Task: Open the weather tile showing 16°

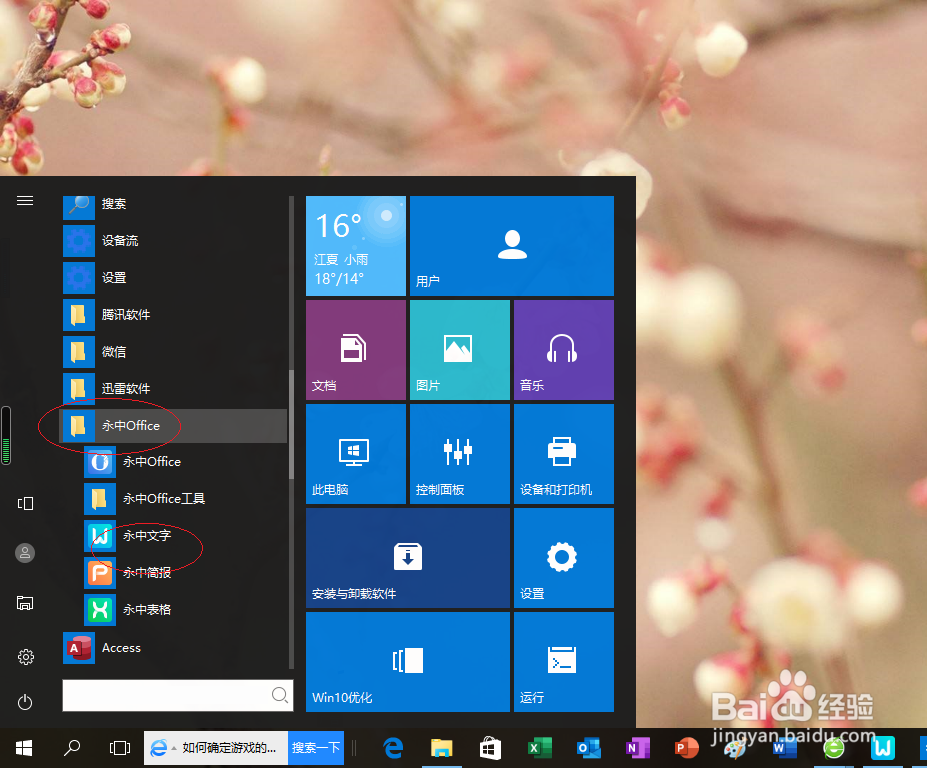Action: [356, 246]
